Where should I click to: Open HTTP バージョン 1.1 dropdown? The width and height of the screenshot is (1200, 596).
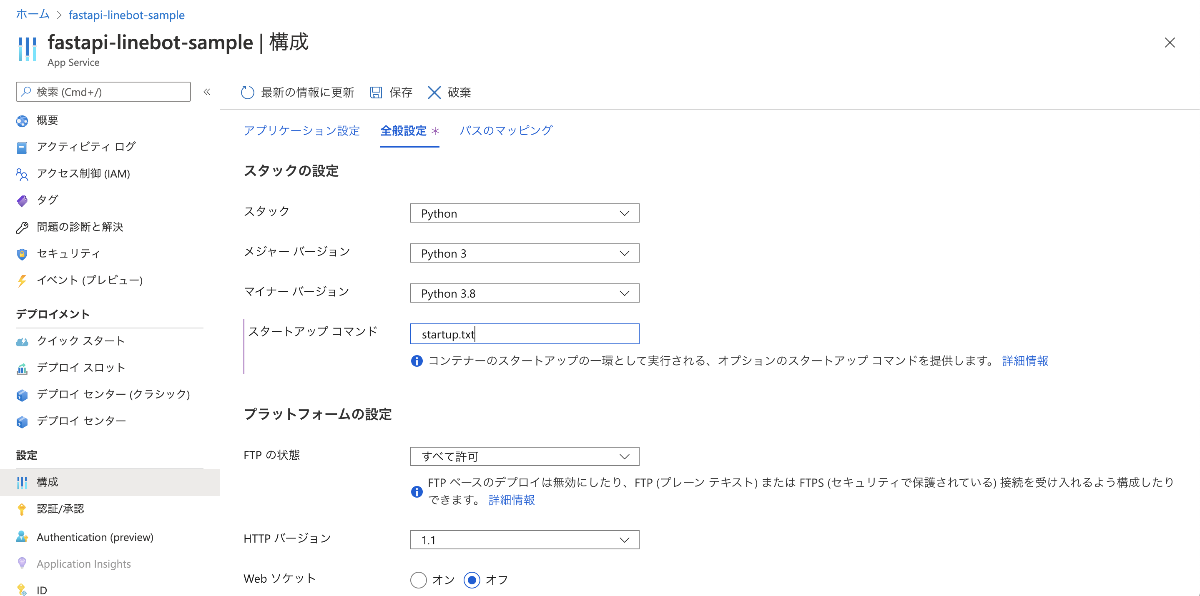525,540
